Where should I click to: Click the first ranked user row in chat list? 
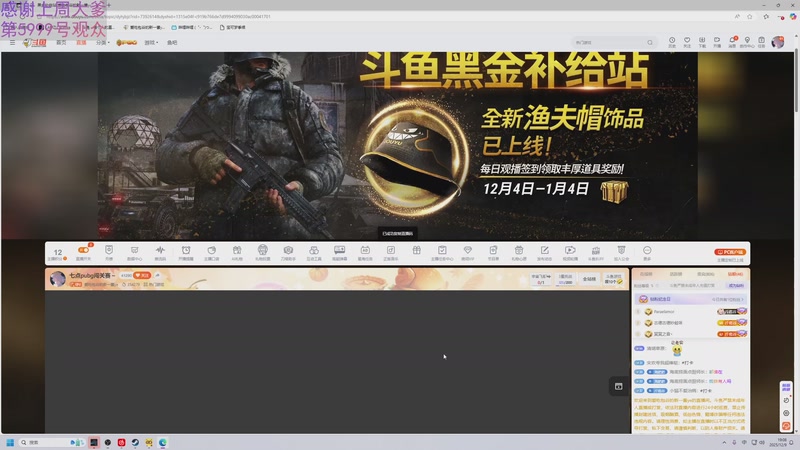(691, 311)
